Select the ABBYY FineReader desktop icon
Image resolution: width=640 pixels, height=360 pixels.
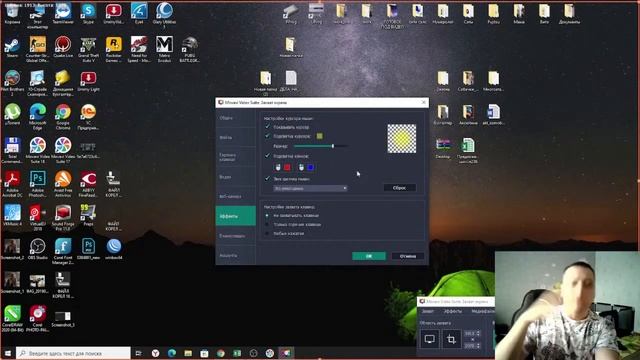point(88,184)
